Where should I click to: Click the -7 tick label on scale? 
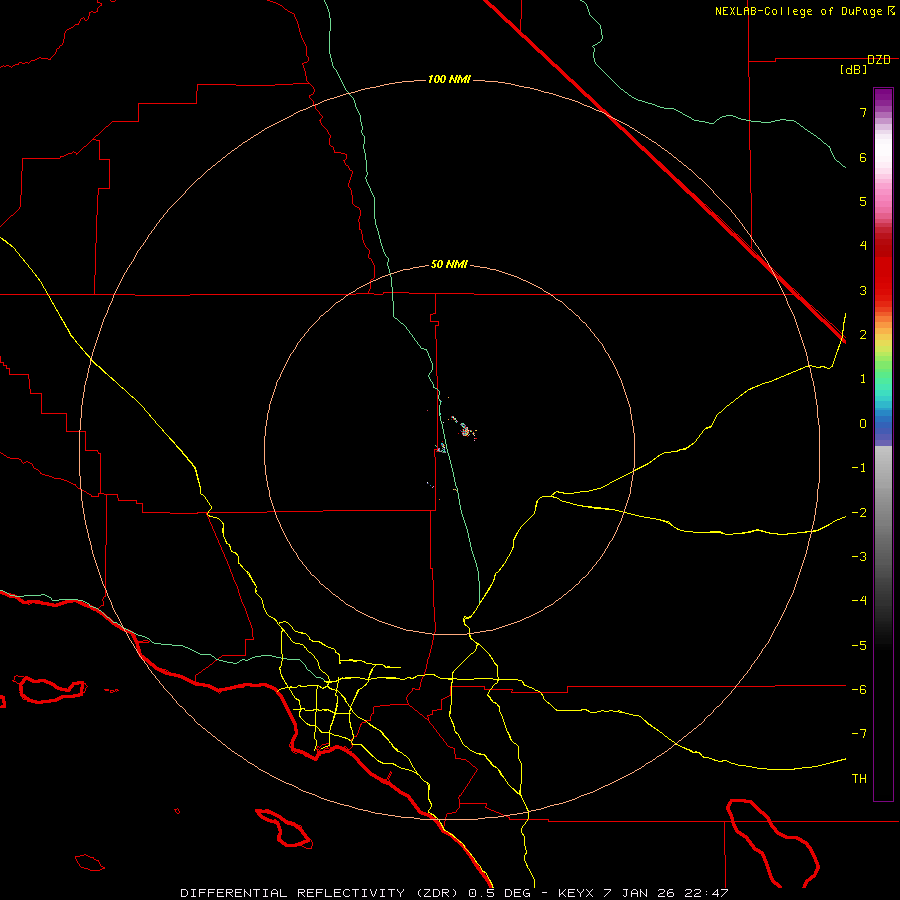pos(859,733)
